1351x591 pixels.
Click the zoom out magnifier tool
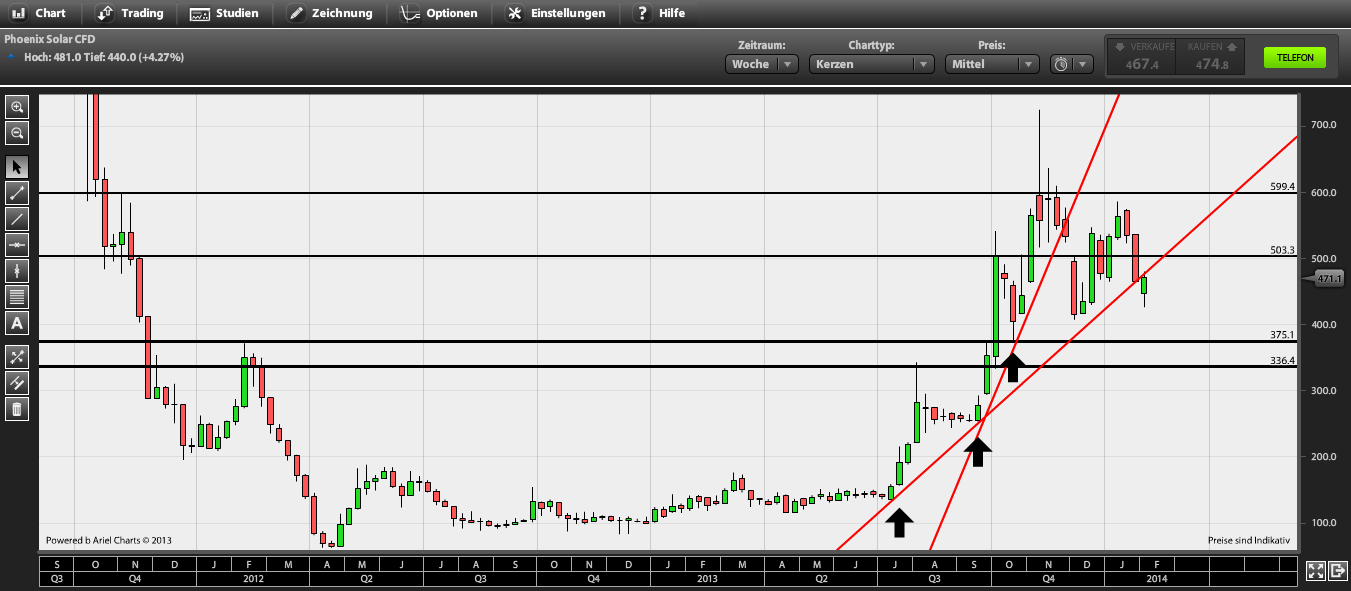pos(17,133)
